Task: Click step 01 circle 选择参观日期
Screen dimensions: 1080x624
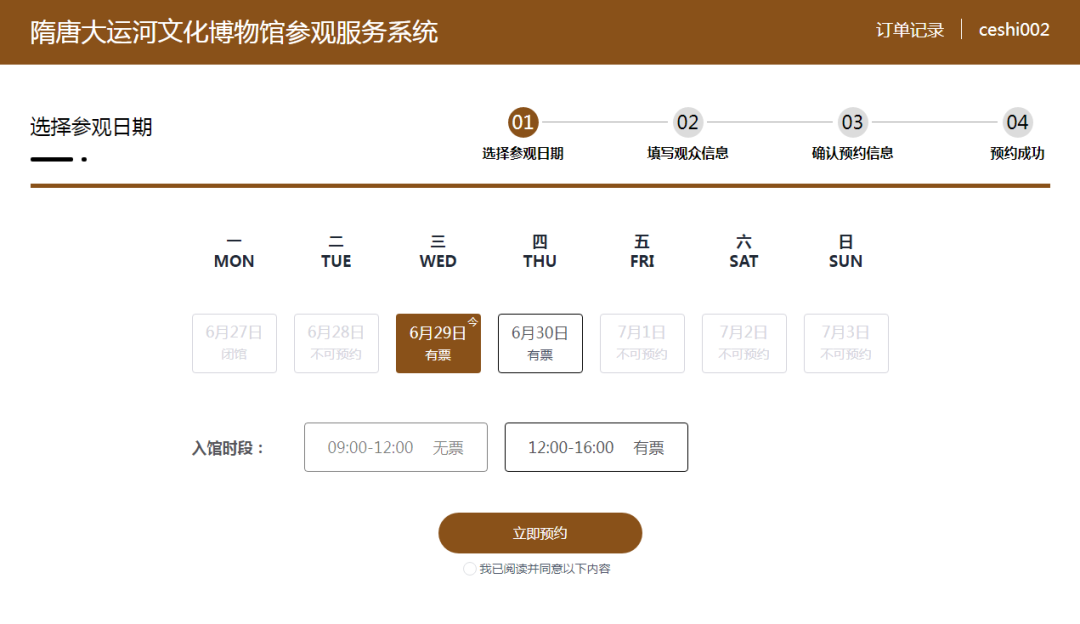Action: coord(523,123)
